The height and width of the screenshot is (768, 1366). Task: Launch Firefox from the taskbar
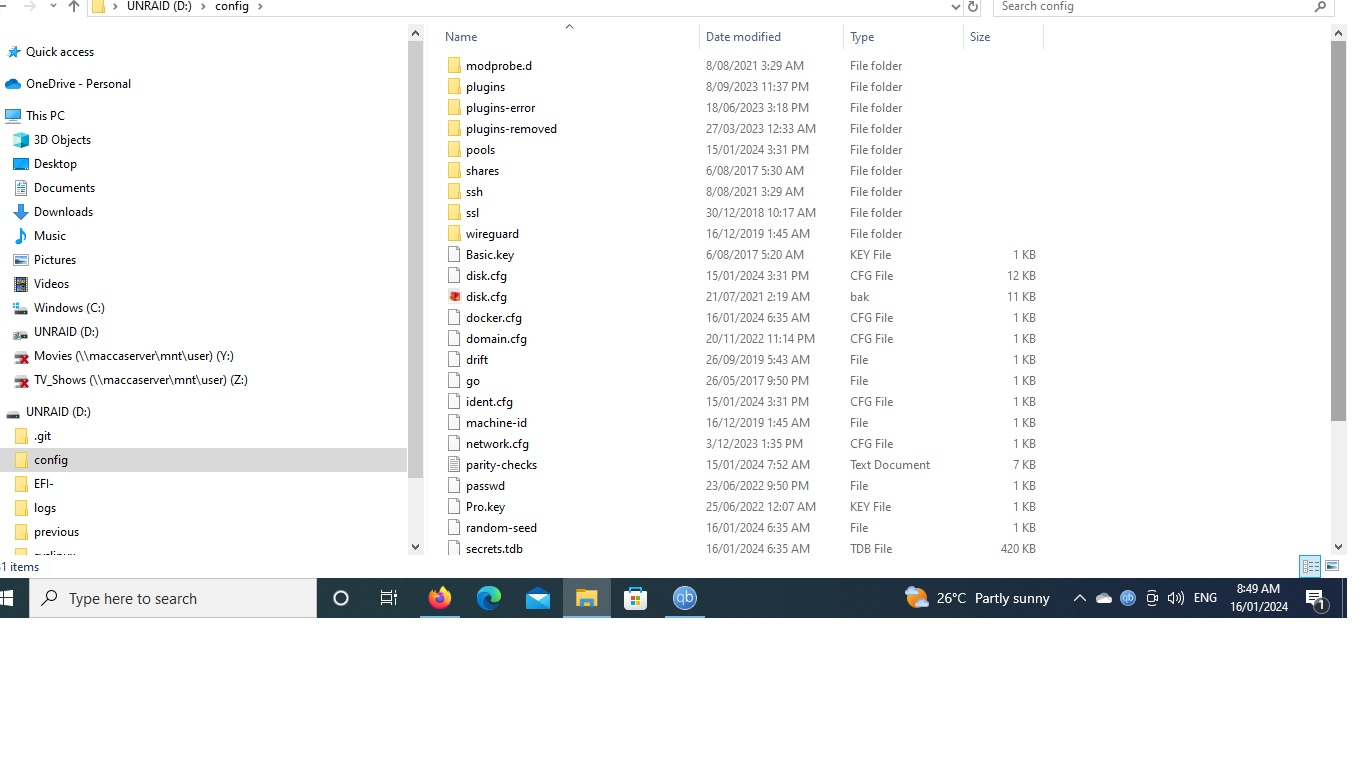click(x=439, y=598)
